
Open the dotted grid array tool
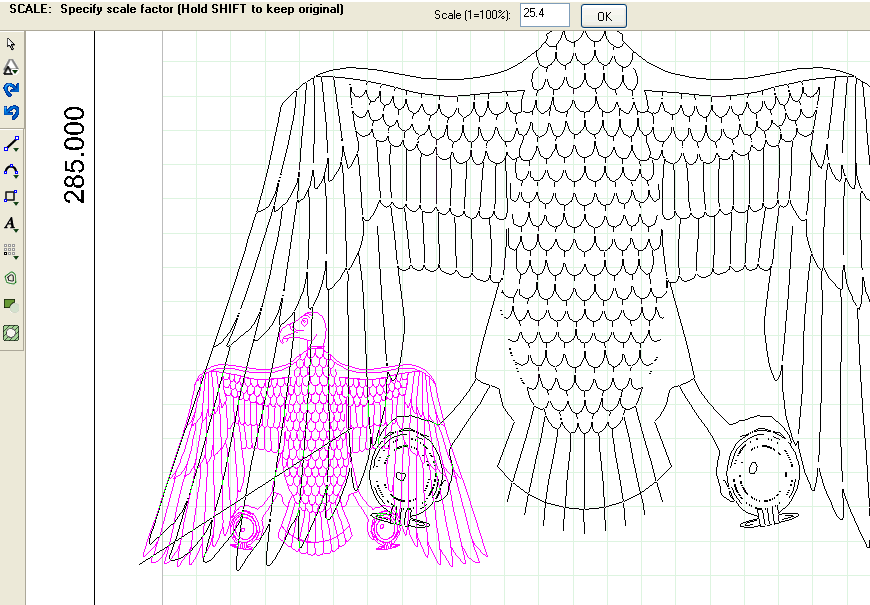[11, 251]
